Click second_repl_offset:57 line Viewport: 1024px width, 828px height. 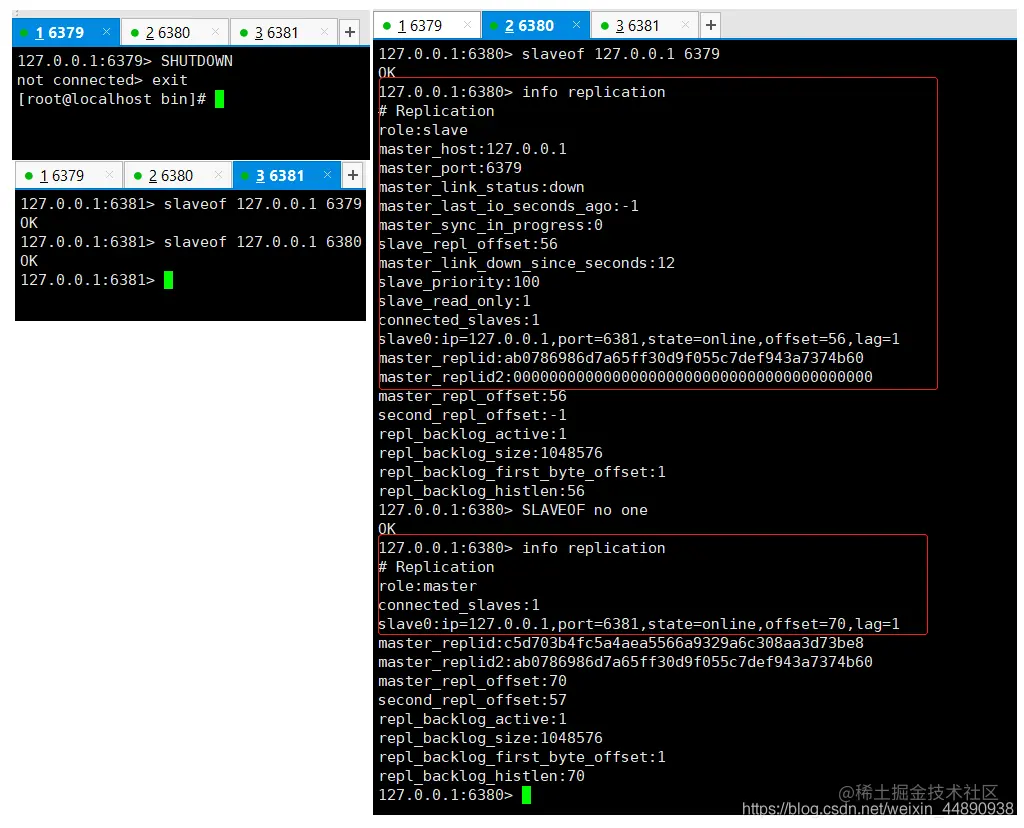[x=472, y=699]
